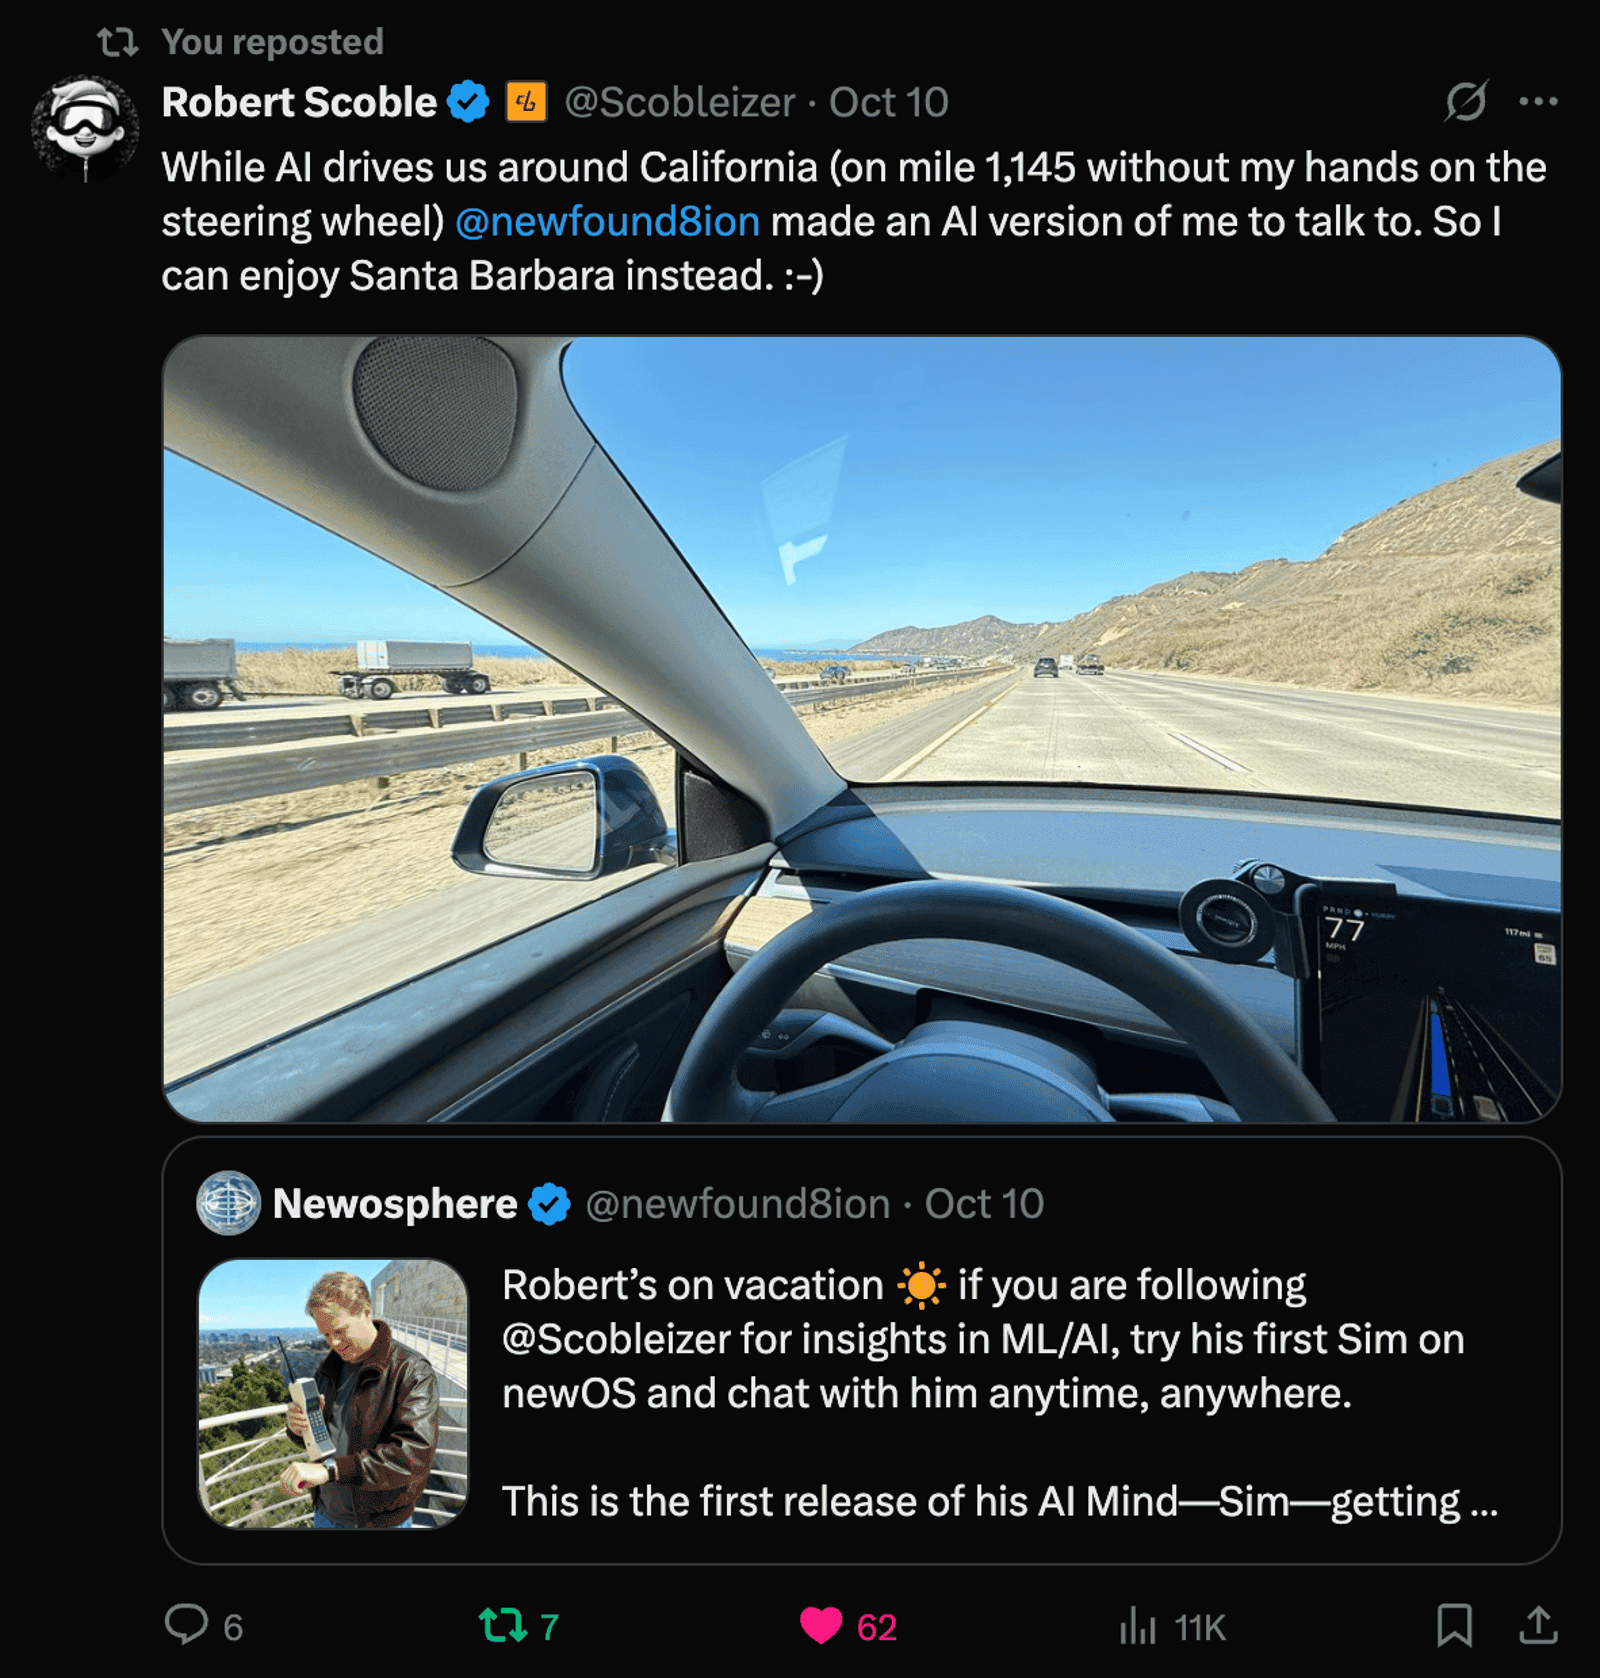The height and width of the screenshot is (1678, 1600).
Task: Click the orange affiliate badge next to Robert Scoble
Action: click(x=528, y=100)
